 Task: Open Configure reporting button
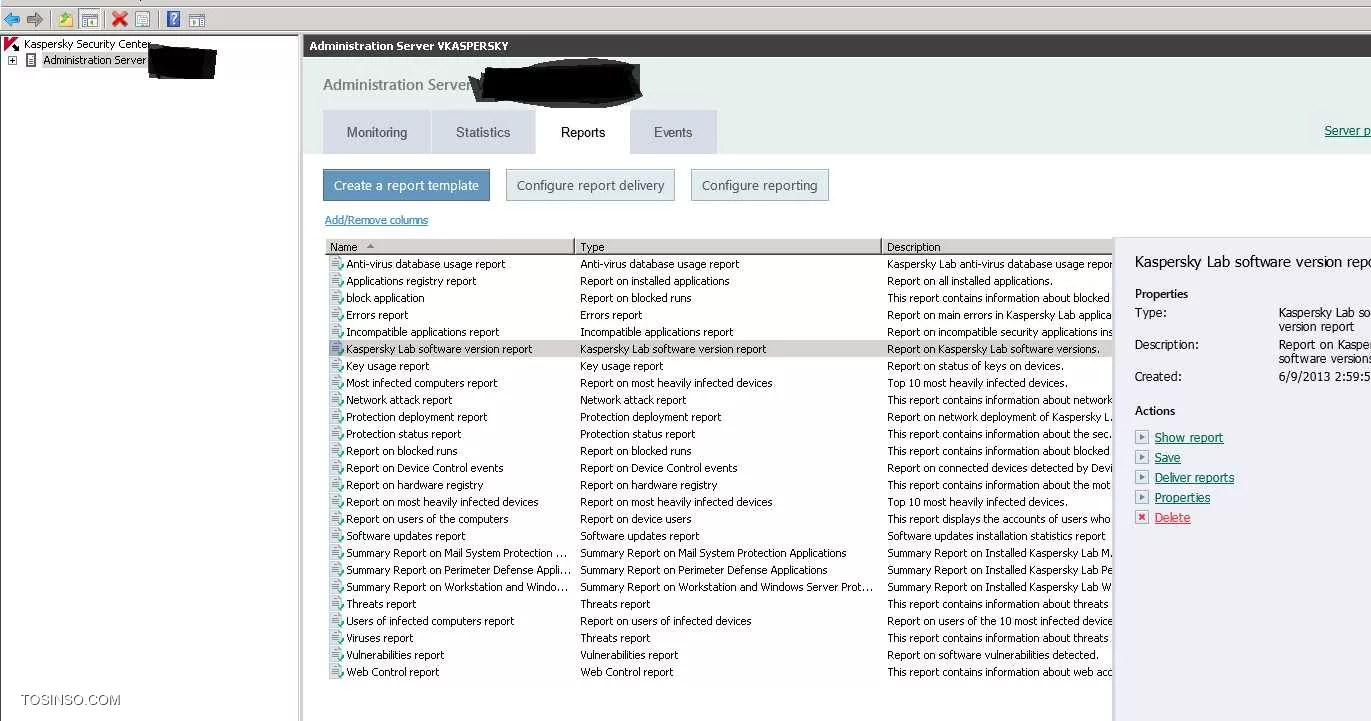coord(759,185)
